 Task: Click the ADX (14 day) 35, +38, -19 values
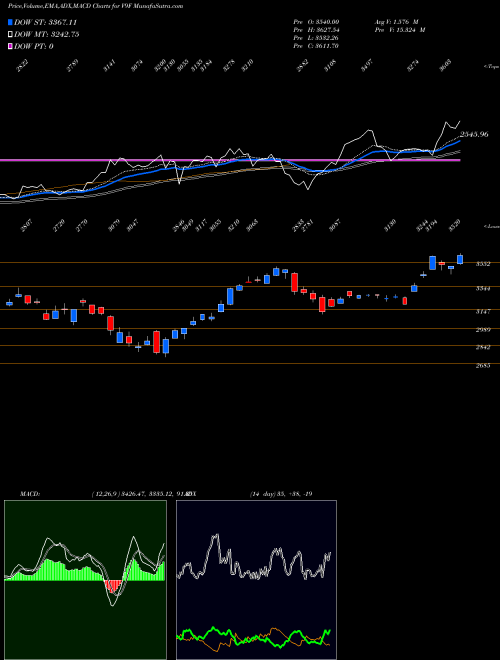pyautogui.click(x=281, y=493)
